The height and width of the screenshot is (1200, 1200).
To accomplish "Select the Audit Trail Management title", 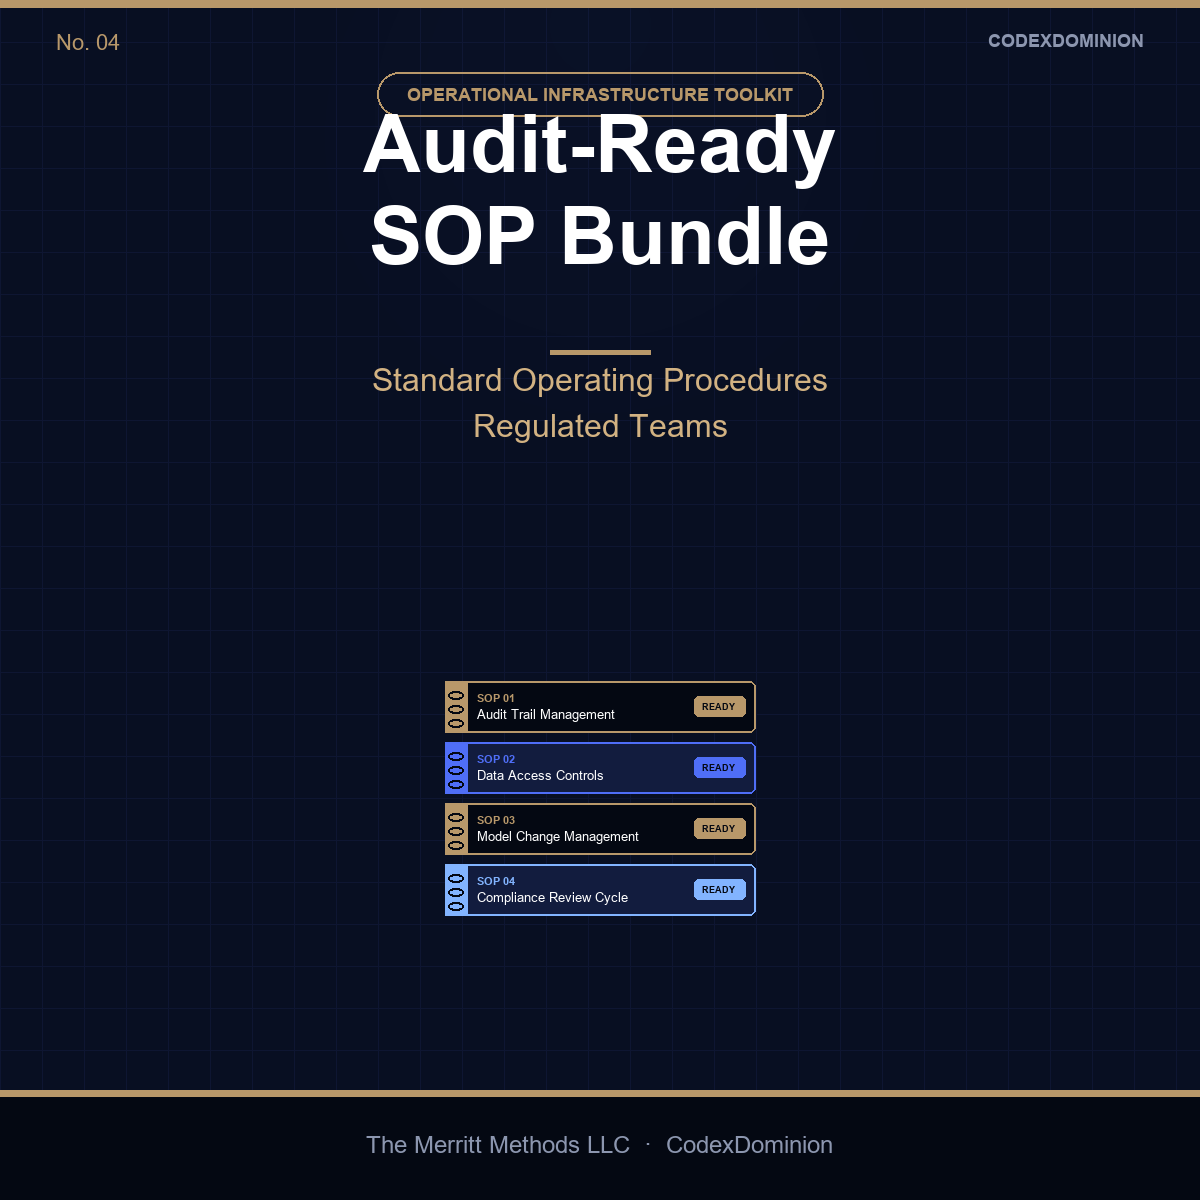I will click(x=546, y=715).
